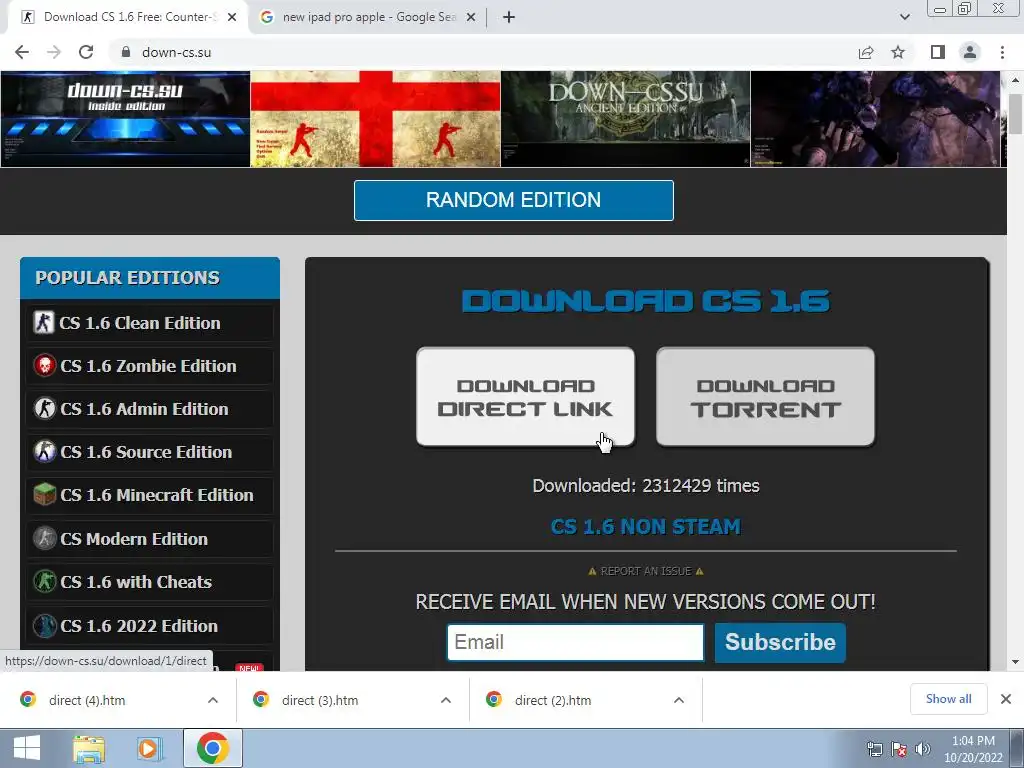Open File Explorer from taskbar

point(89,748)
